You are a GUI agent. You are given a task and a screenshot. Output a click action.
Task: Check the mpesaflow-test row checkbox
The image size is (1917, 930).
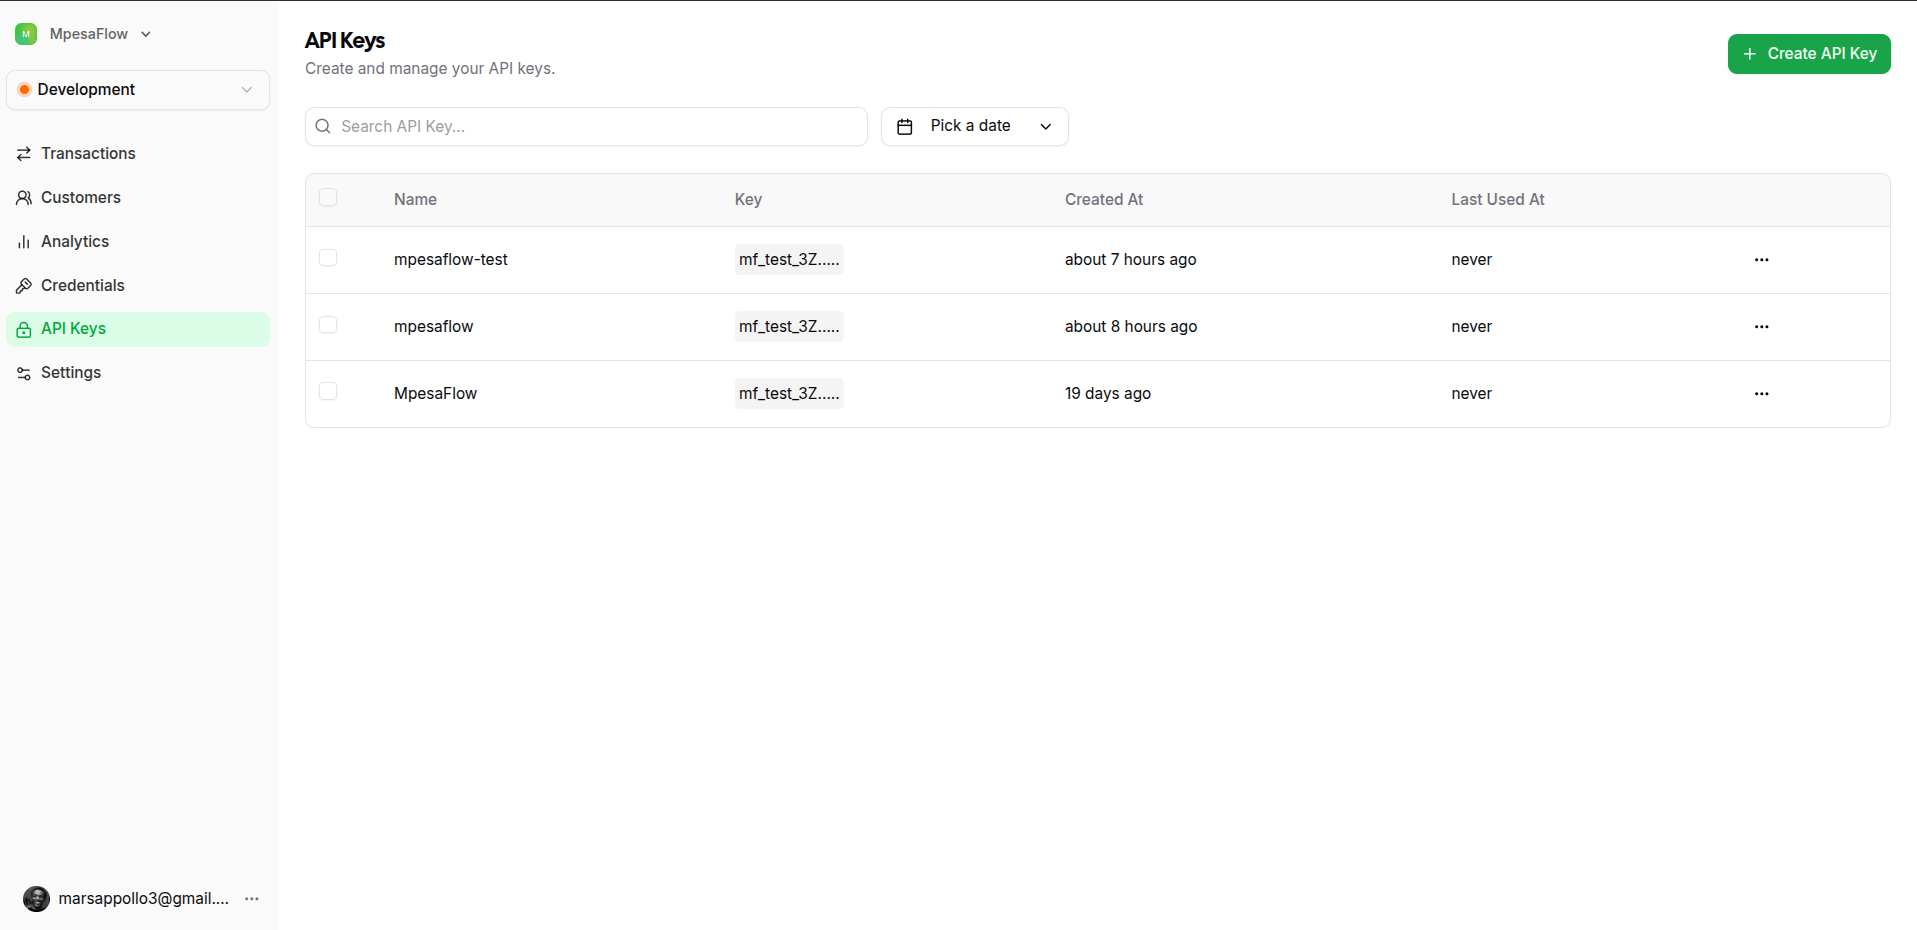click(328, 258)
